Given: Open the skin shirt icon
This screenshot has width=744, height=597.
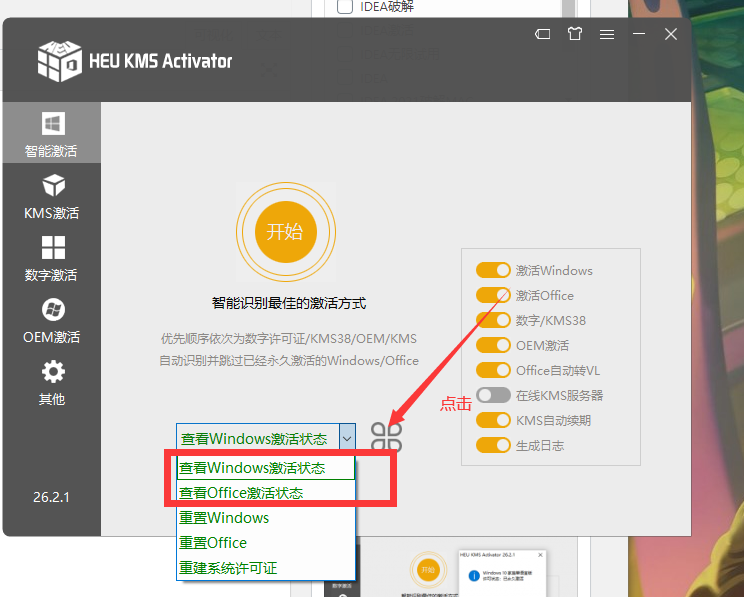Looking at the screenshot, I should tap(575, 34).
